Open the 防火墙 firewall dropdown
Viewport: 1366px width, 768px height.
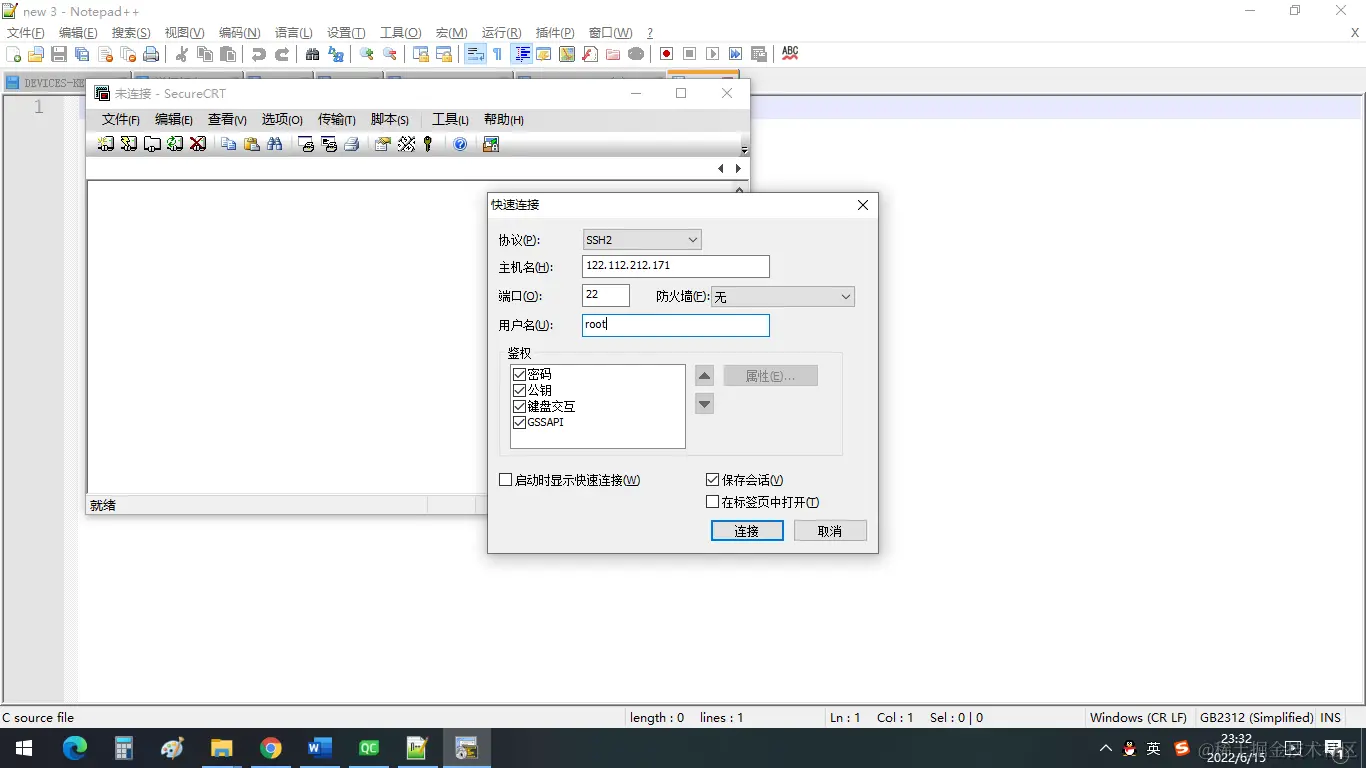pos(783,297)
